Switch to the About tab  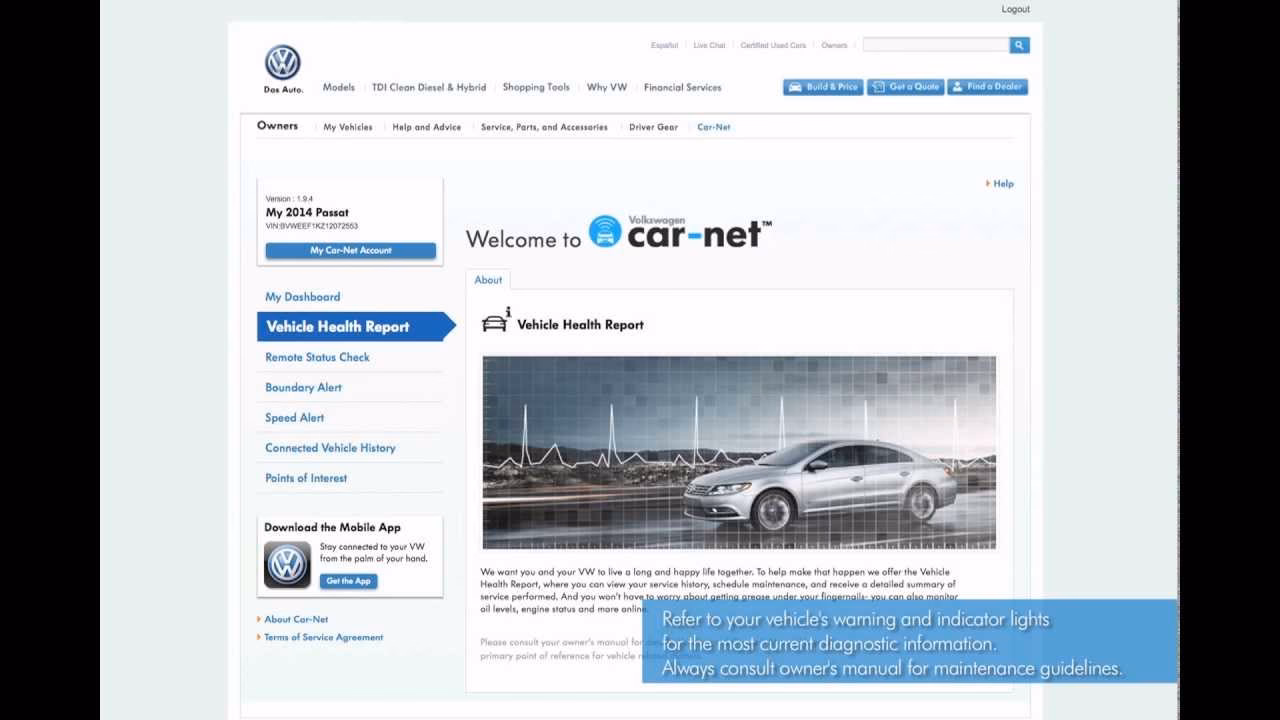(x=488, y=280)
